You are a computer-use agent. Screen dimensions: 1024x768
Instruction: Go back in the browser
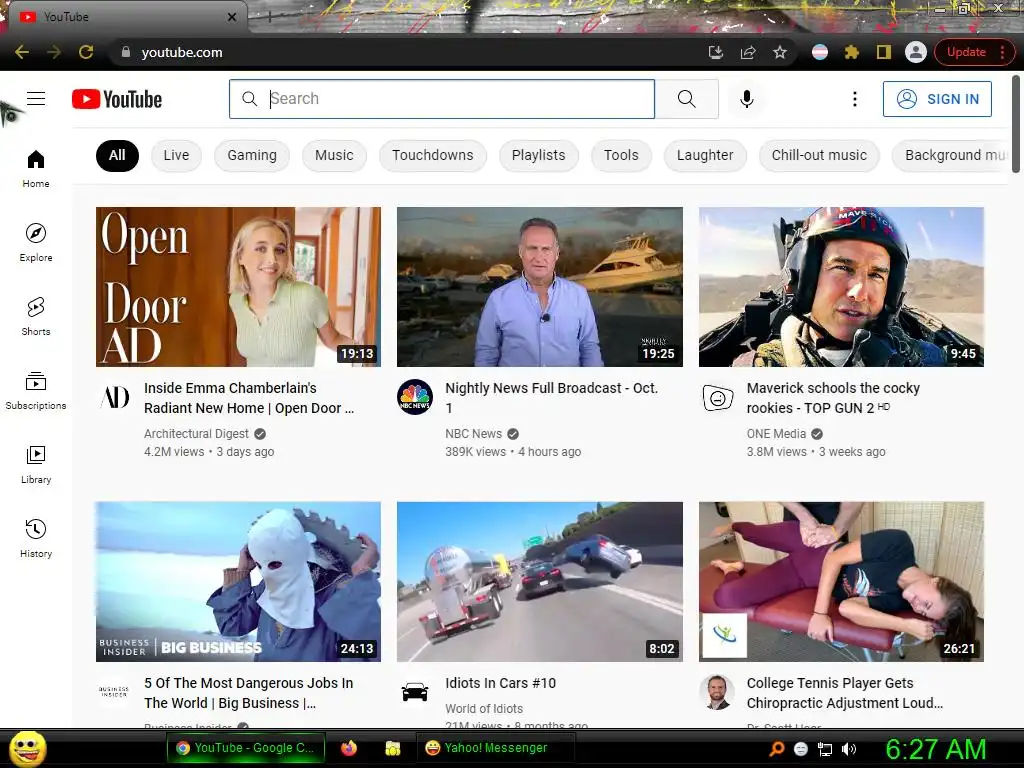(22, 52)
